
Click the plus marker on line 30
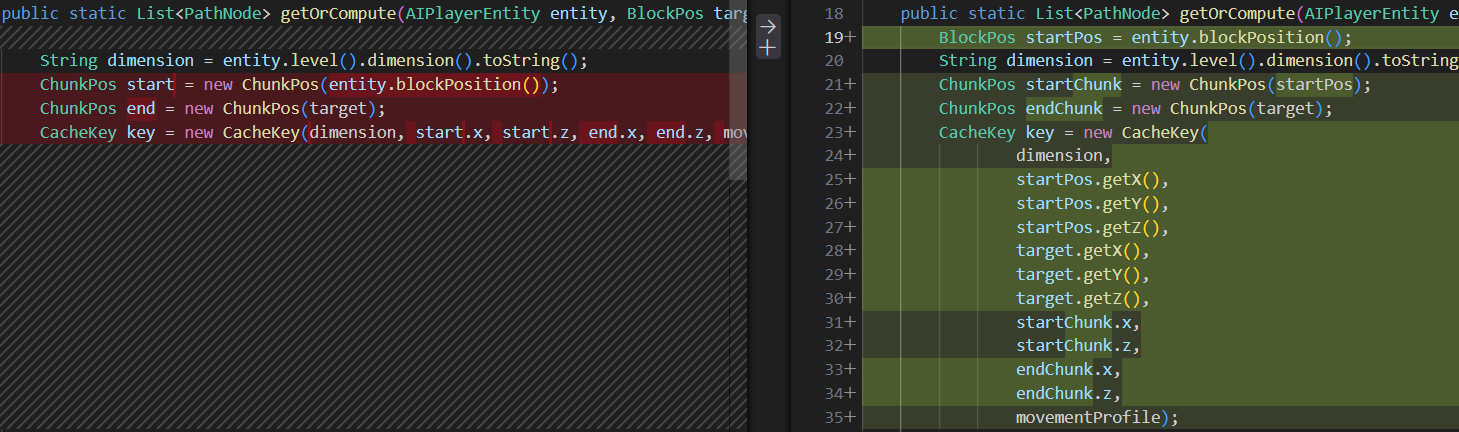pyautogui.click(x=850, y=299)
